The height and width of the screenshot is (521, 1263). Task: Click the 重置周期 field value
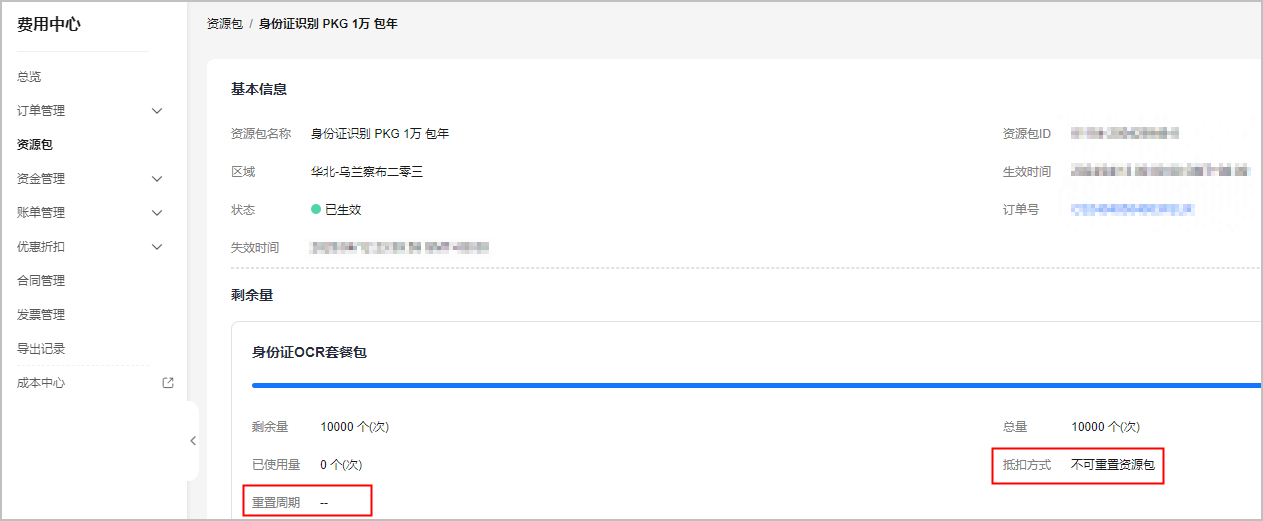point(326,503)
